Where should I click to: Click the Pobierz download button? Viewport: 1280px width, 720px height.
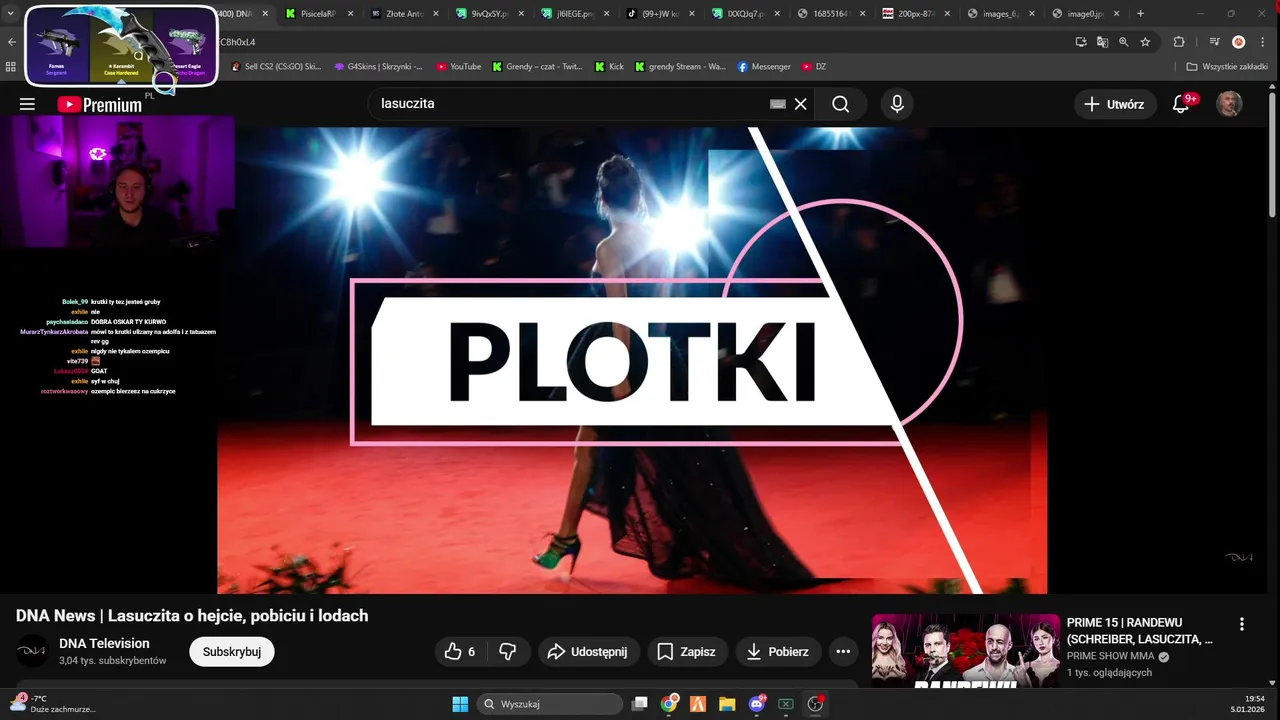click(x=779, y=652)
